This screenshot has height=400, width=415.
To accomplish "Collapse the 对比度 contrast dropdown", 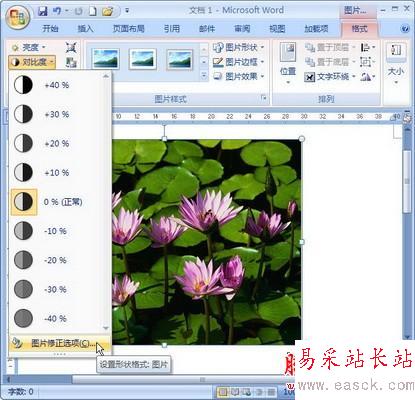I will pos(32,62).
